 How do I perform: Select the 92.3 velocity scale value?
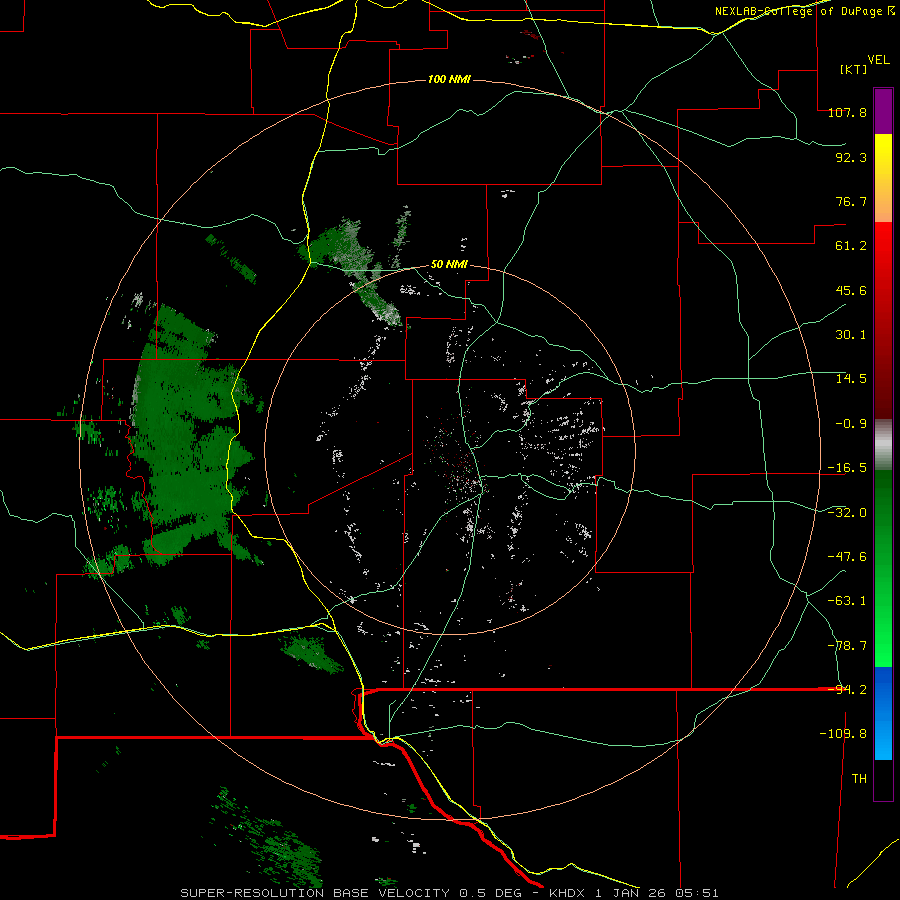(851, 157)
